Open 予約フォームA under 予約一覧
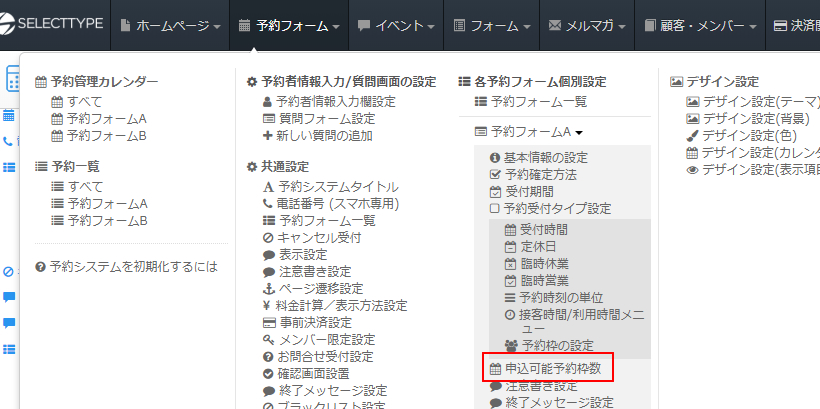 pos(99,203)
